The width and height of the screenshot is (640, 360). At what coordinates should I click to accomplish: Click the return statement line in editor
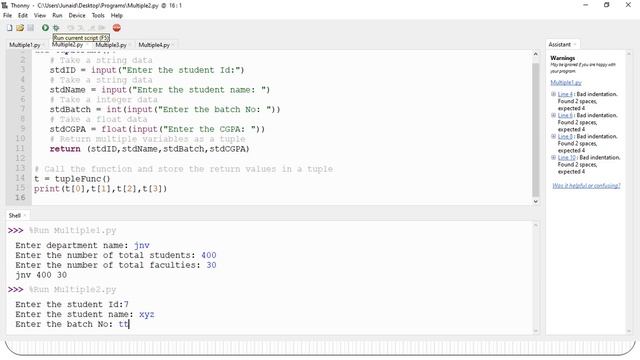(x=149, y=149)
